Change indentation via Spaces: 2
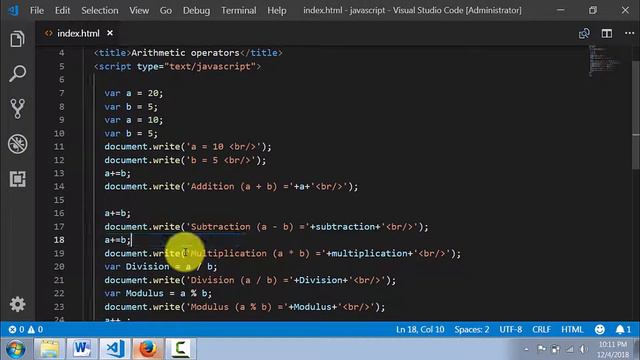The height and width of the screenshot is (360, 640). (x=472, y=329)
